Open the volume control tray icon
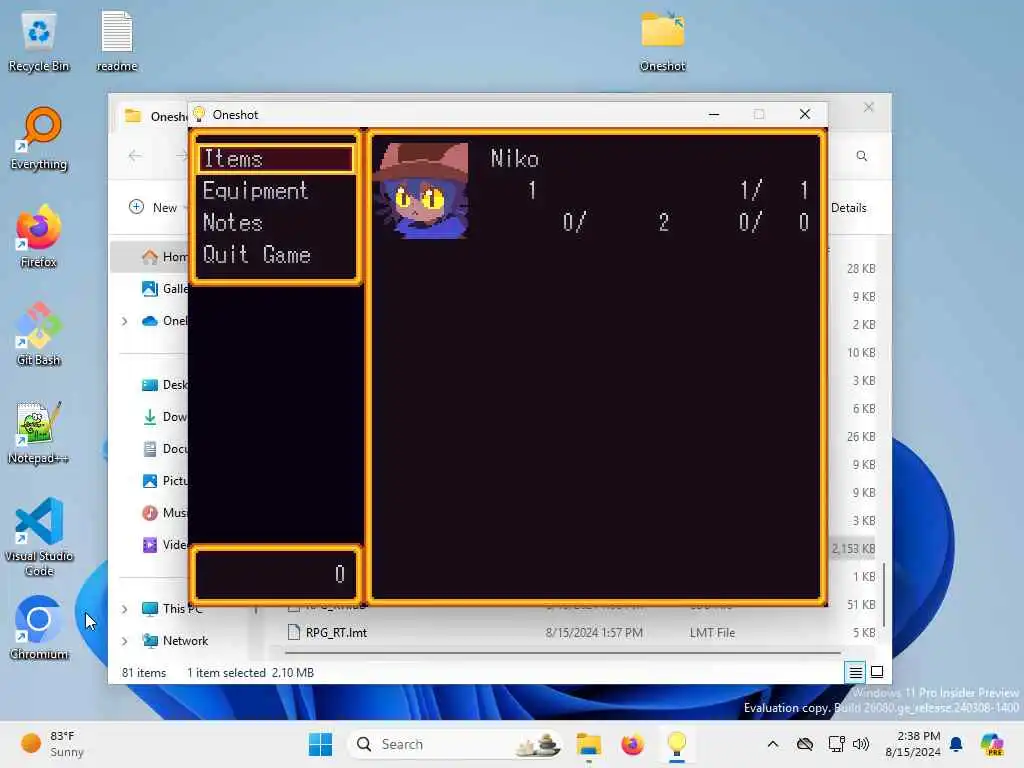 pyautogui.click(x=861, y=744)
